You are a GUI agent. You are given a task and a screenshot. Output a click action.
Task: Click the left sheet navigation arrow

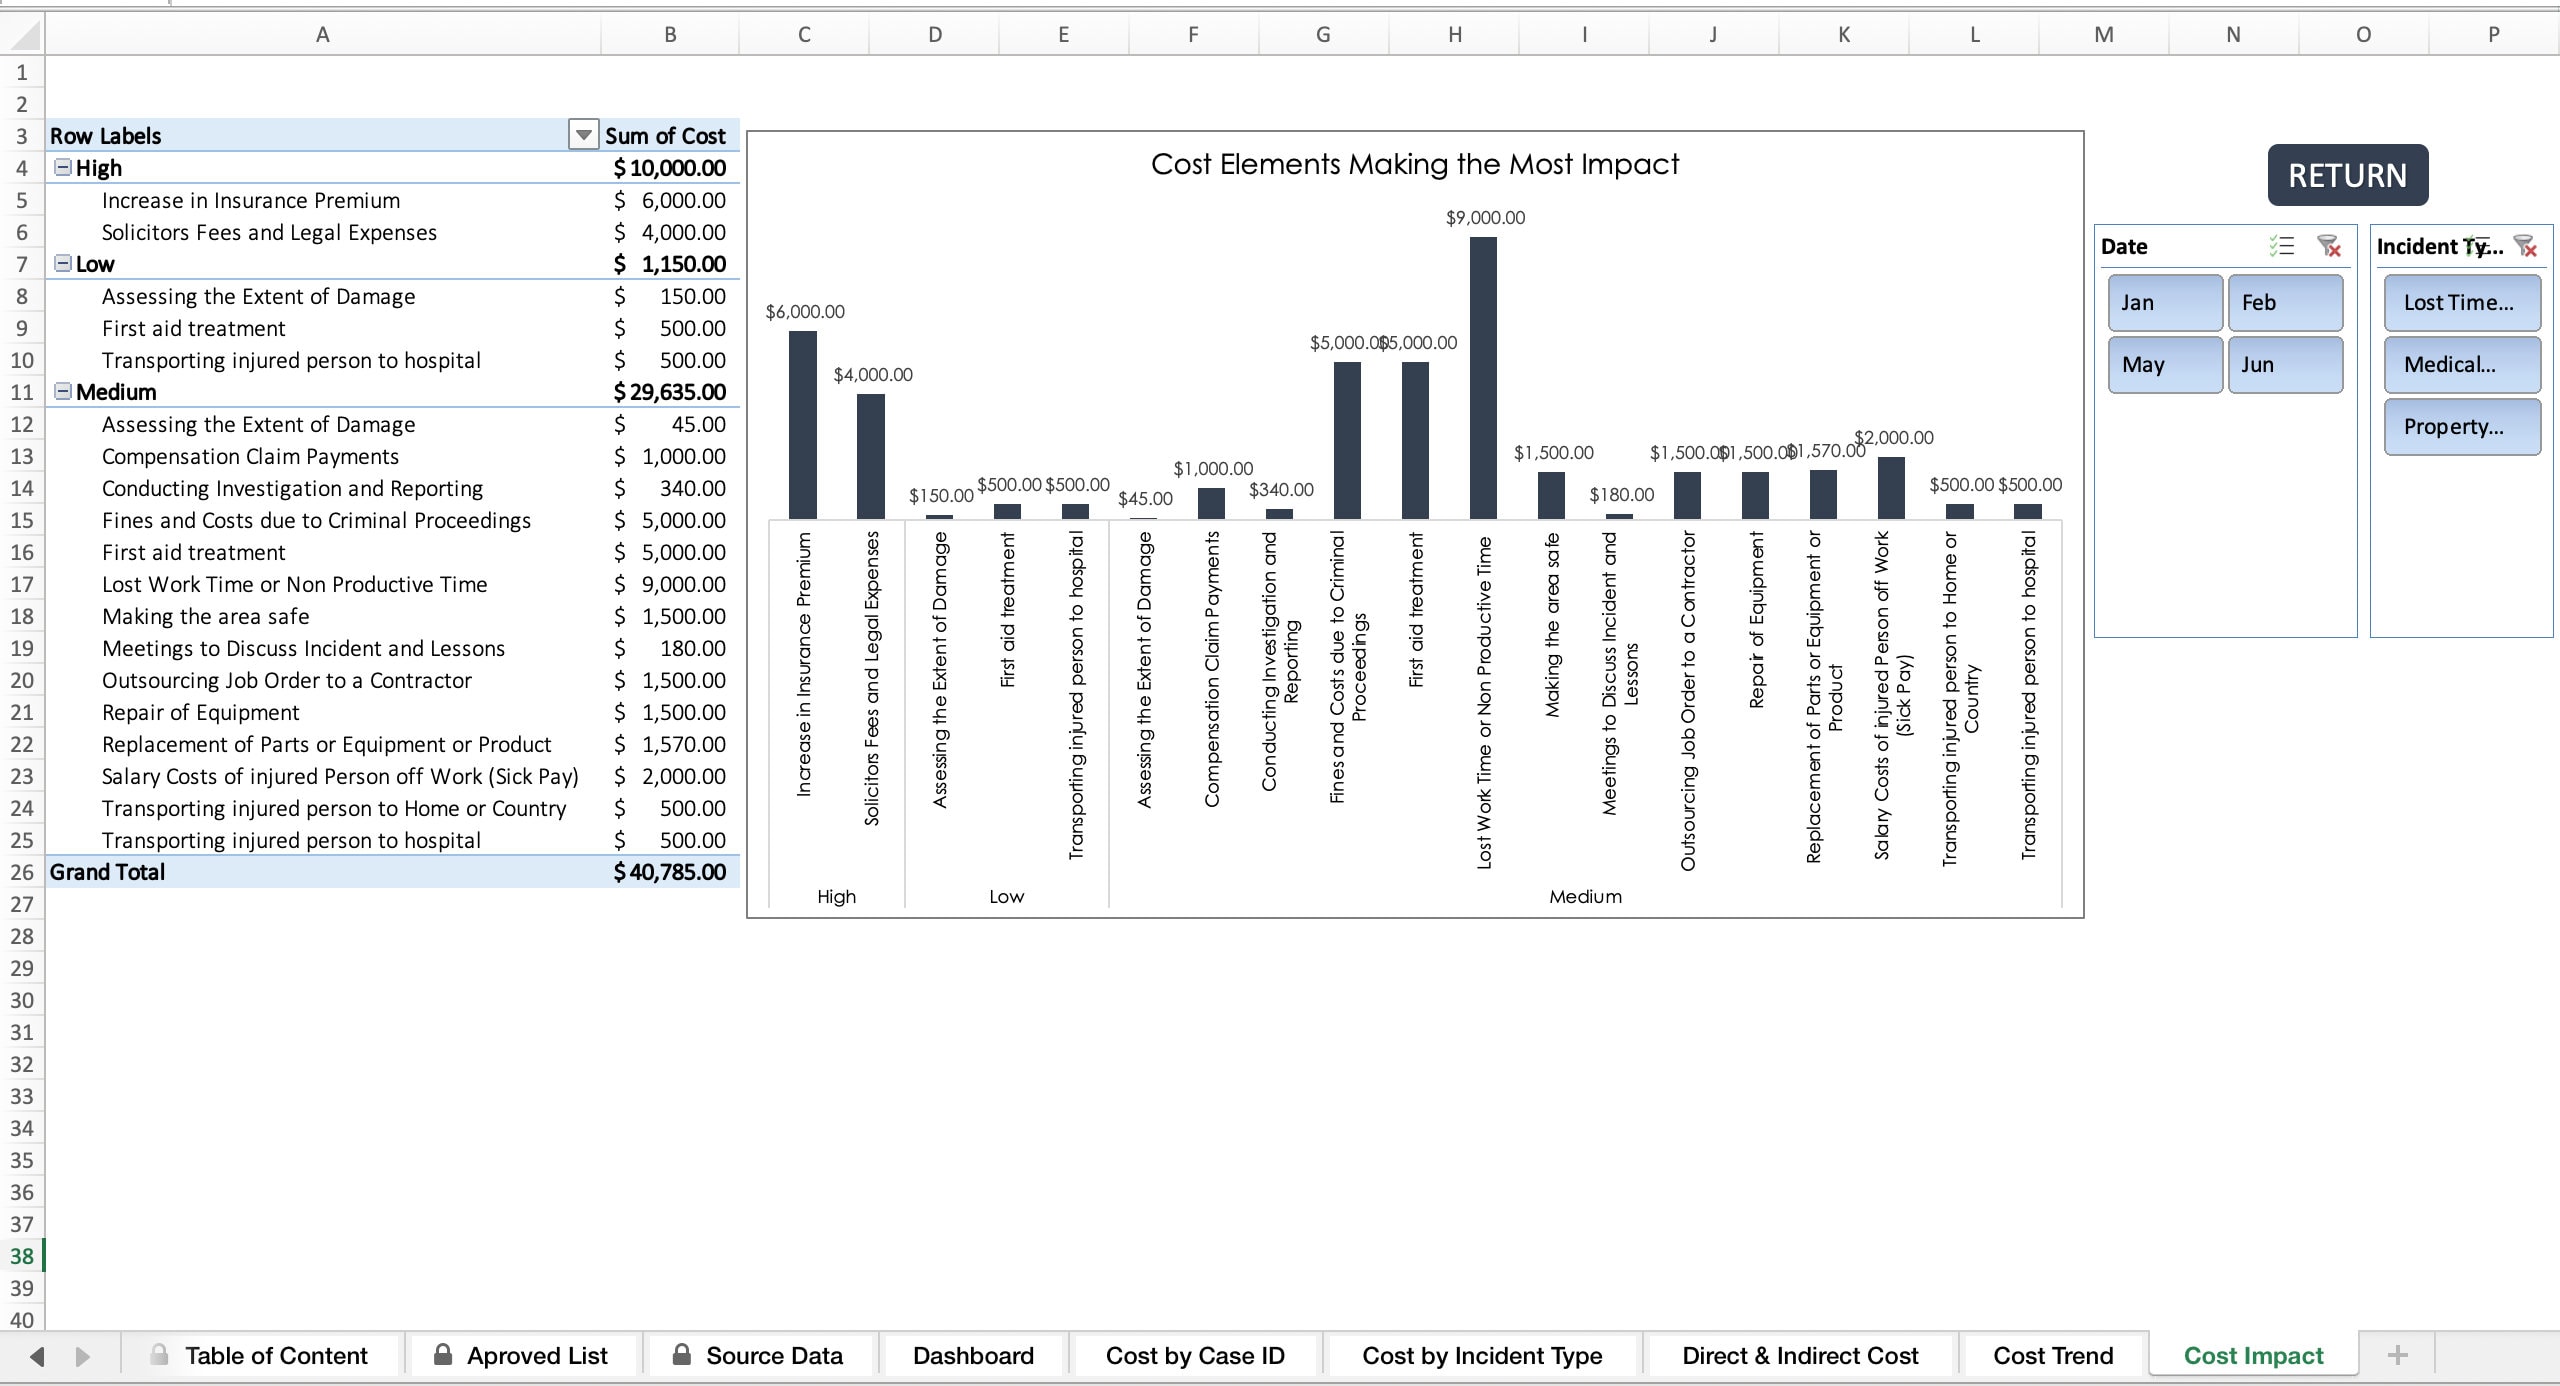(38, 1355)
